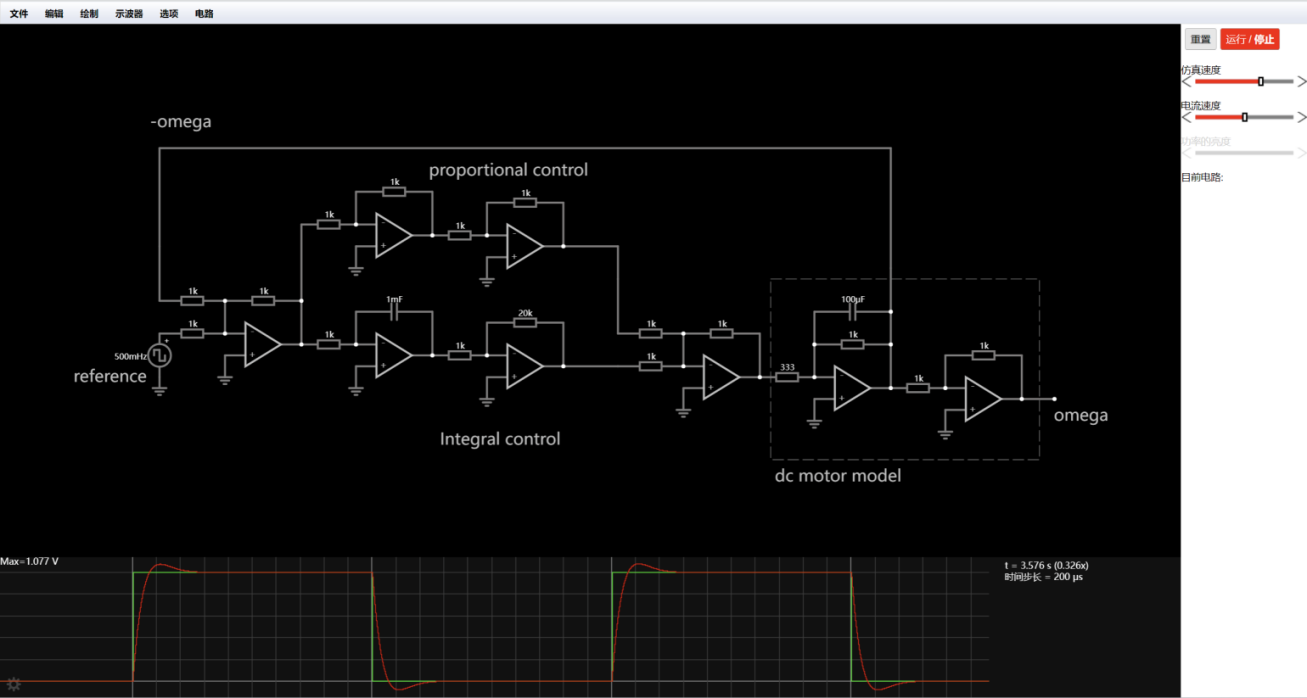Select 1k resistor feeding the 1mF integrator
Image resolution: width=1307 pixels, height=698 pixels.
(x=328, y=344)
